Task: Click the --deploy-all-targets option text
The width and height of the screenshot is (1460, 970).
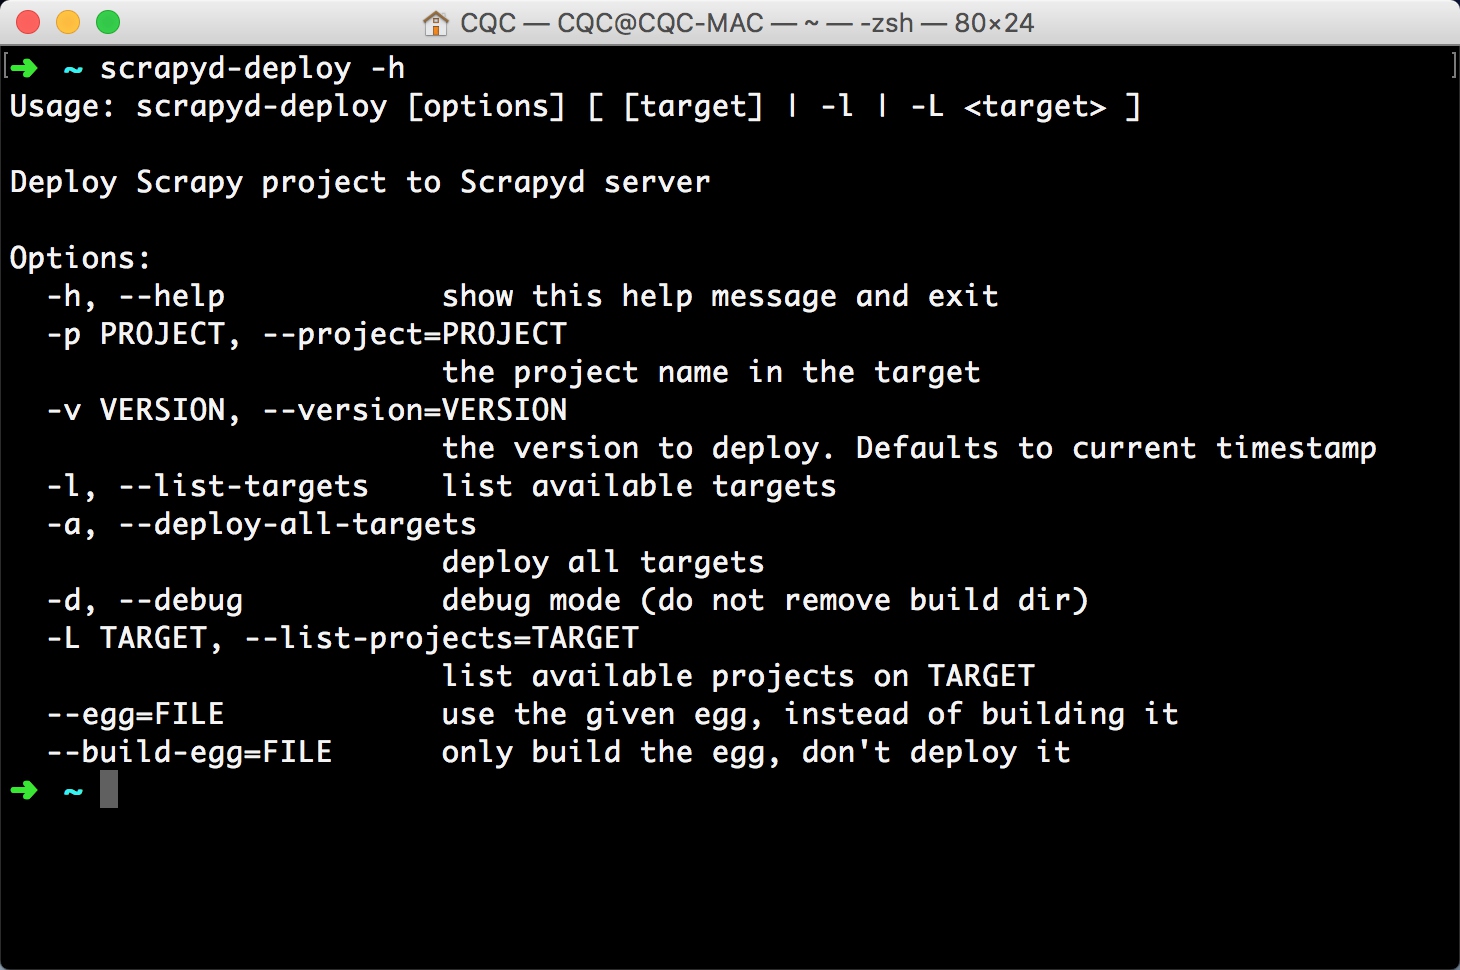Action: [298, 524]
